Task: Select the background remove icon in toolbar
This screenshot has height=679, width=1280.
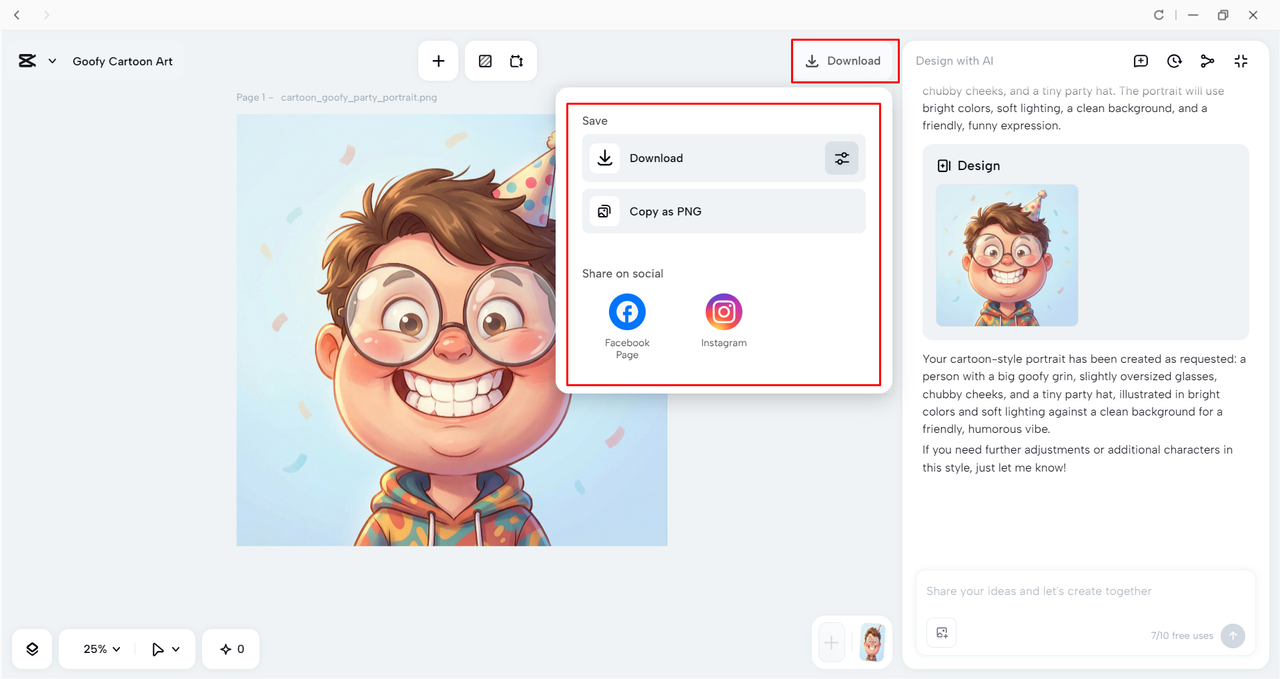Action: click(485, 61)
